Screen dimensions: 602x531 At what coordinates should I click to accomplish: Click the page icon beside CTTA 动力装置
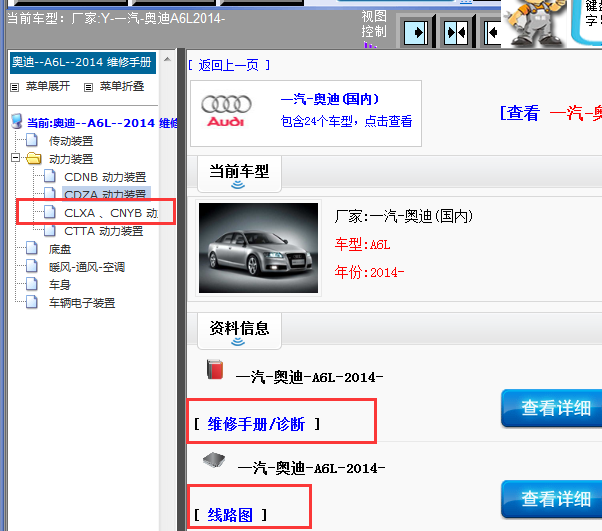click(x=50, y=230)
